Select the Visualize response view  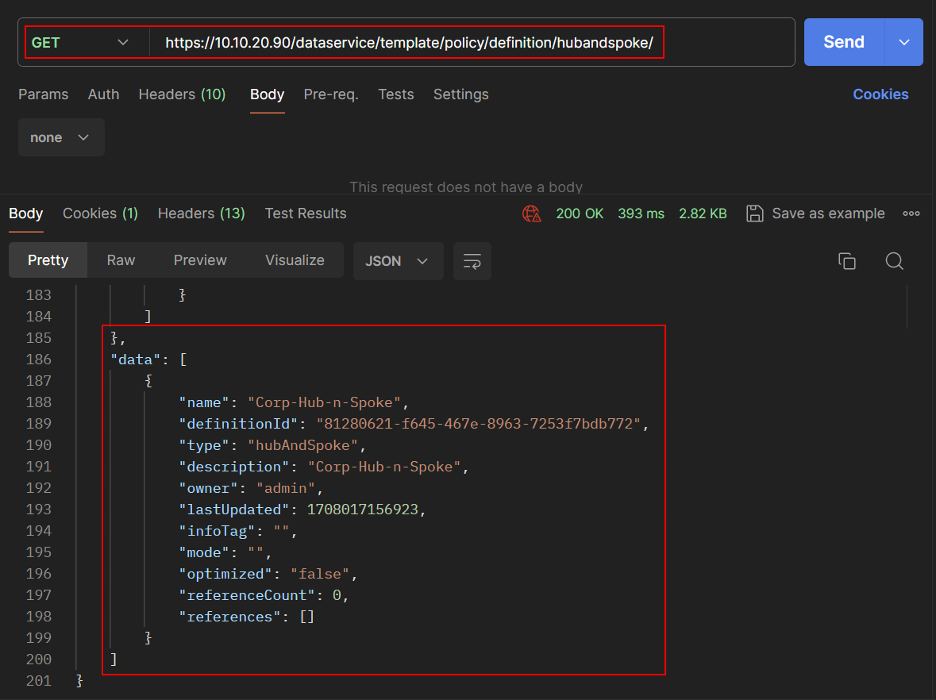tap(294, 260)
